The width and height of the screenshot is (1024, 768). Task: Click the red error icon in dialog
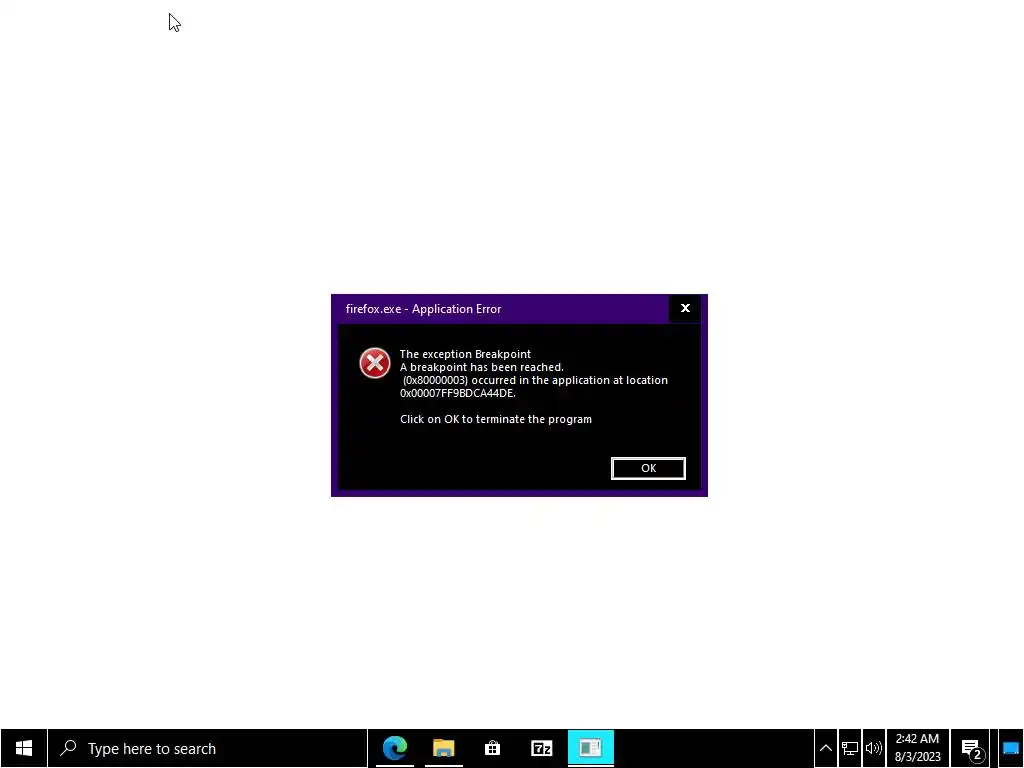point(375,363)
